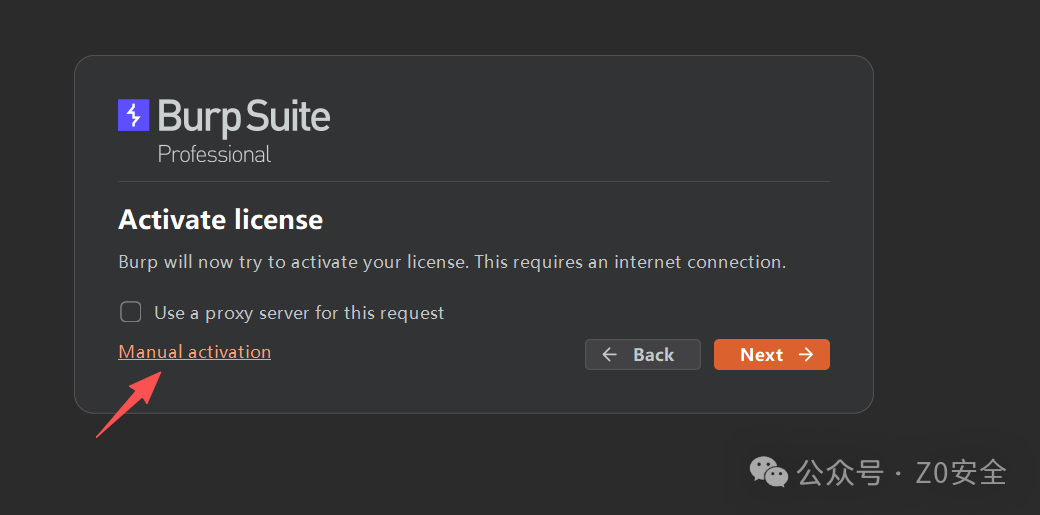Click the "Burp will now try to activate" sentence

click(294, 261)
